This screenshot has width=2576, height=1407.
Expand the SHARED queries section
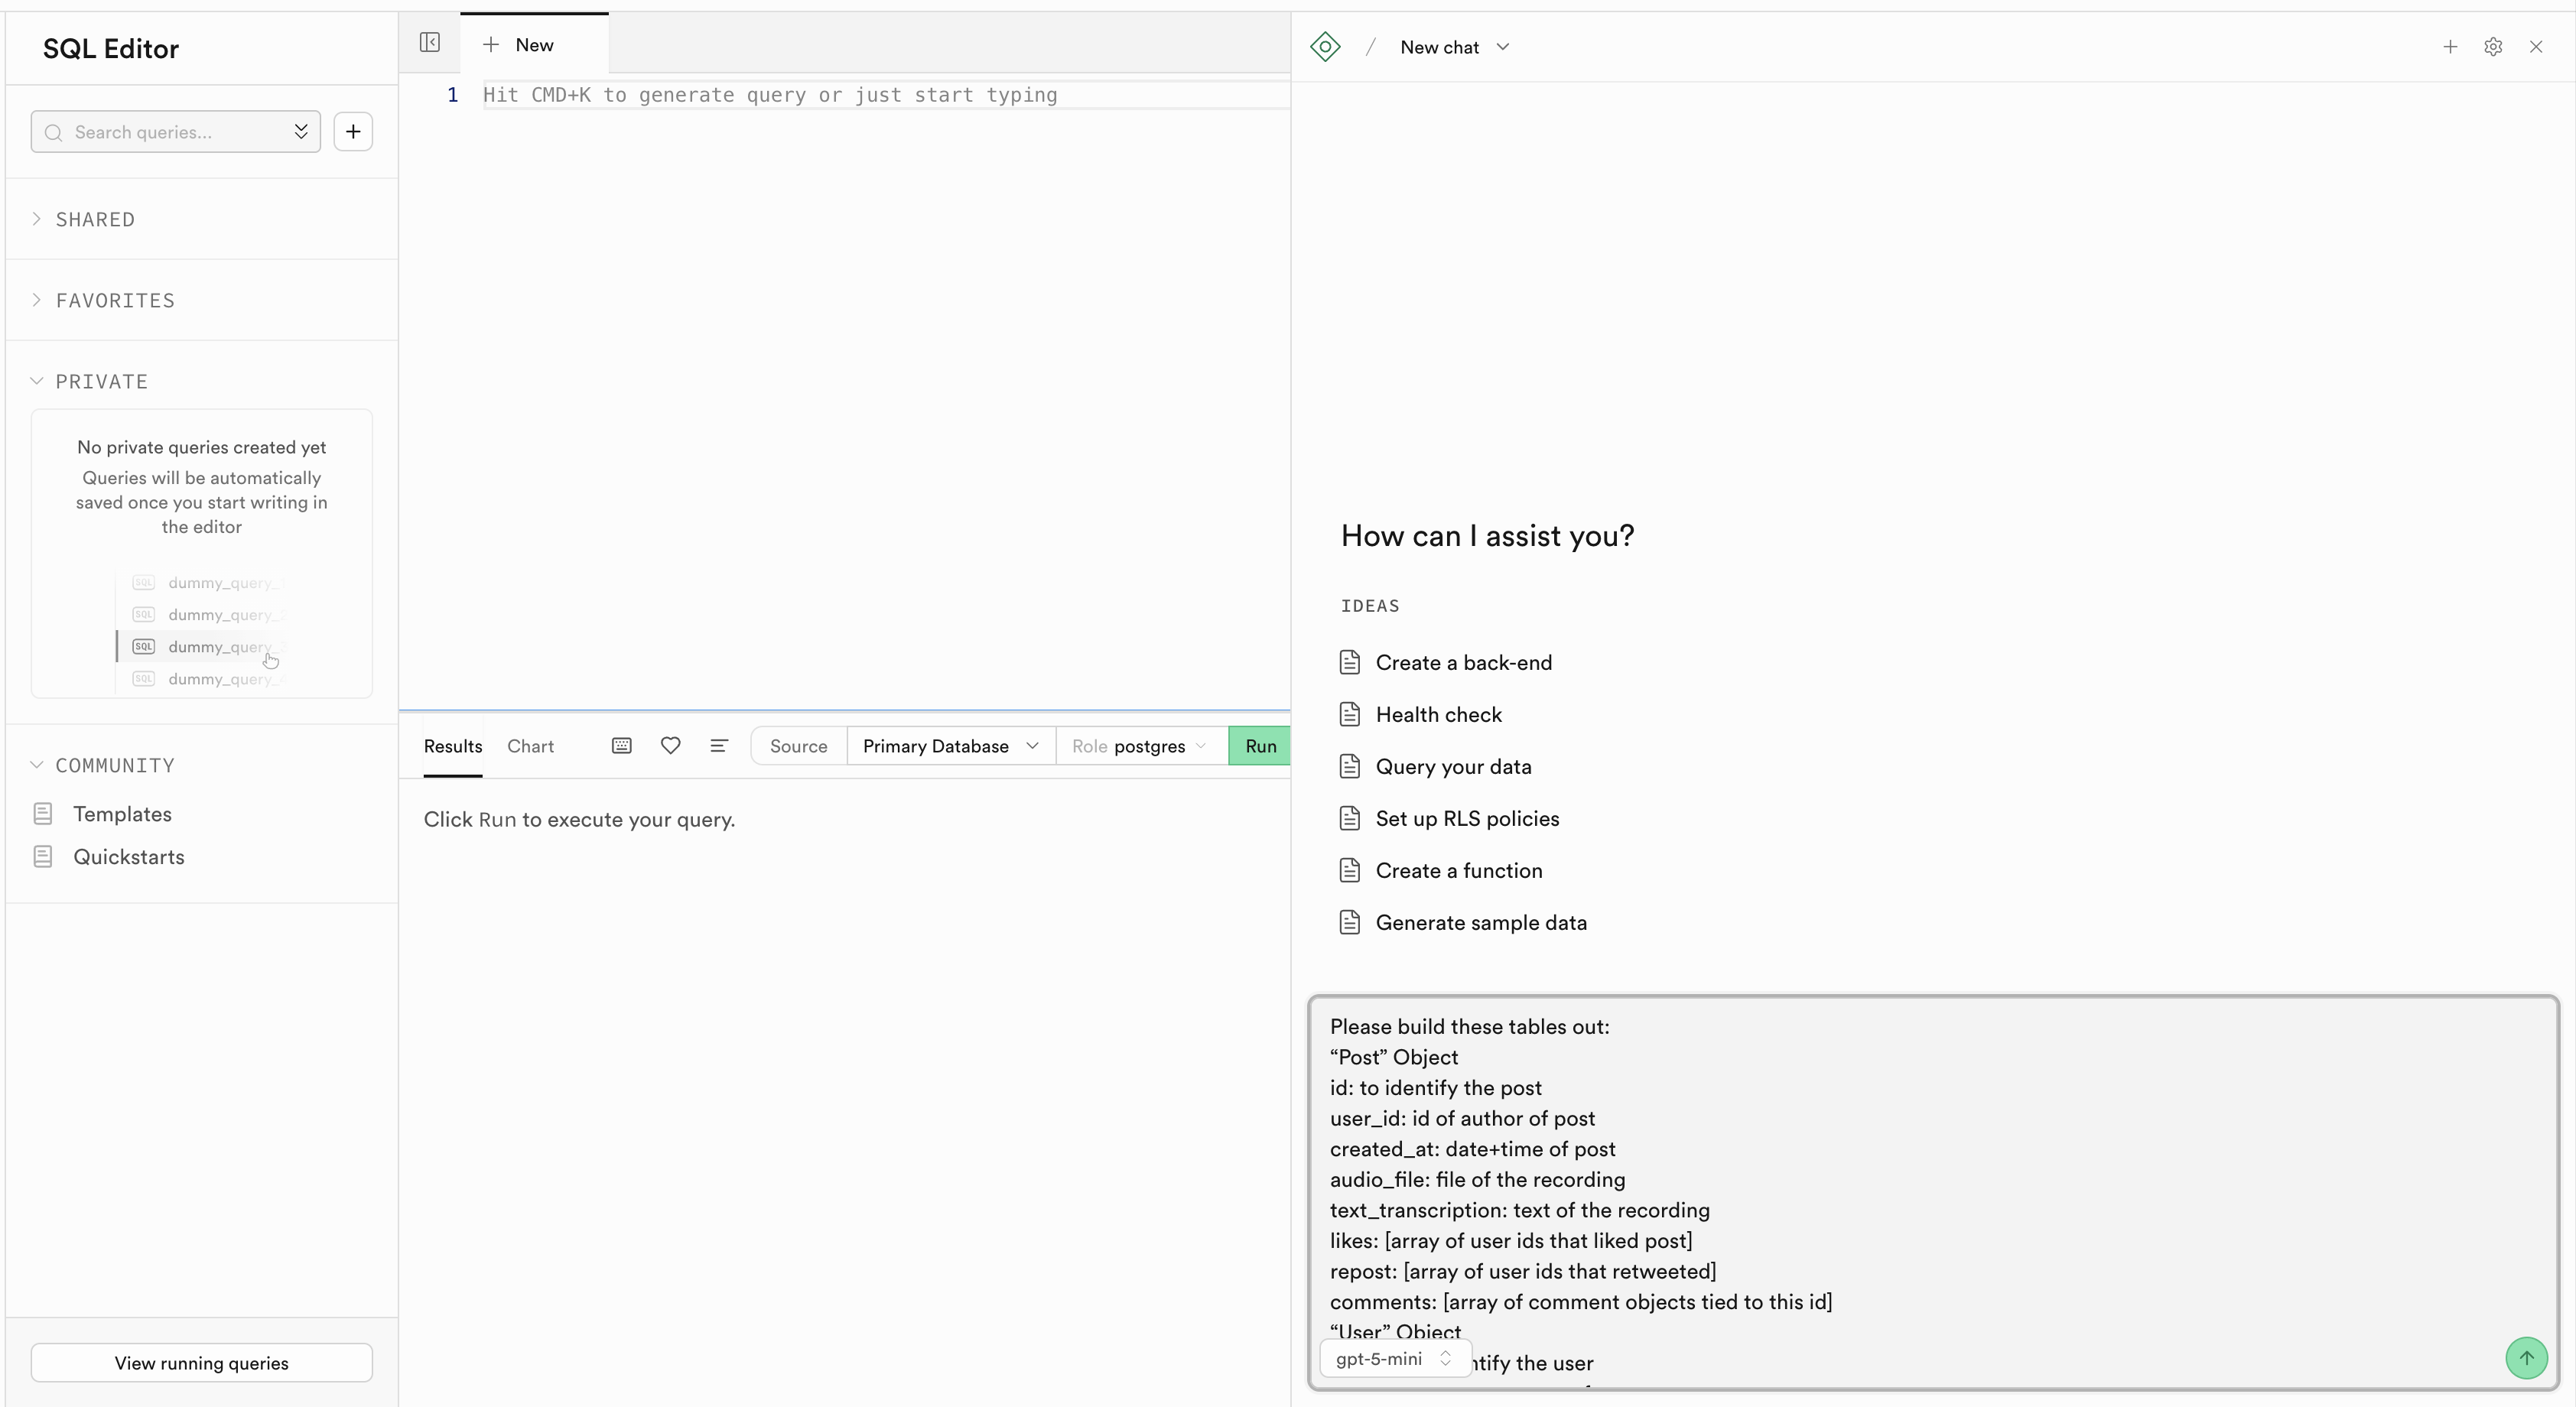pyautogui.click(x=95, y=219)
